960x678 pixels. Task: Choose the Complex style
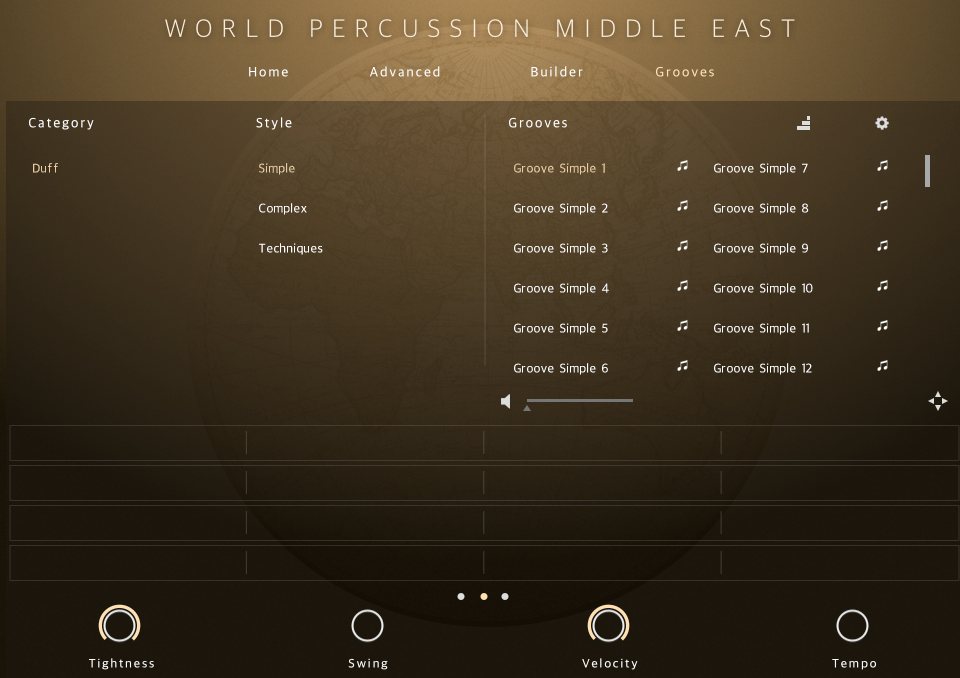tap(283, 208)
